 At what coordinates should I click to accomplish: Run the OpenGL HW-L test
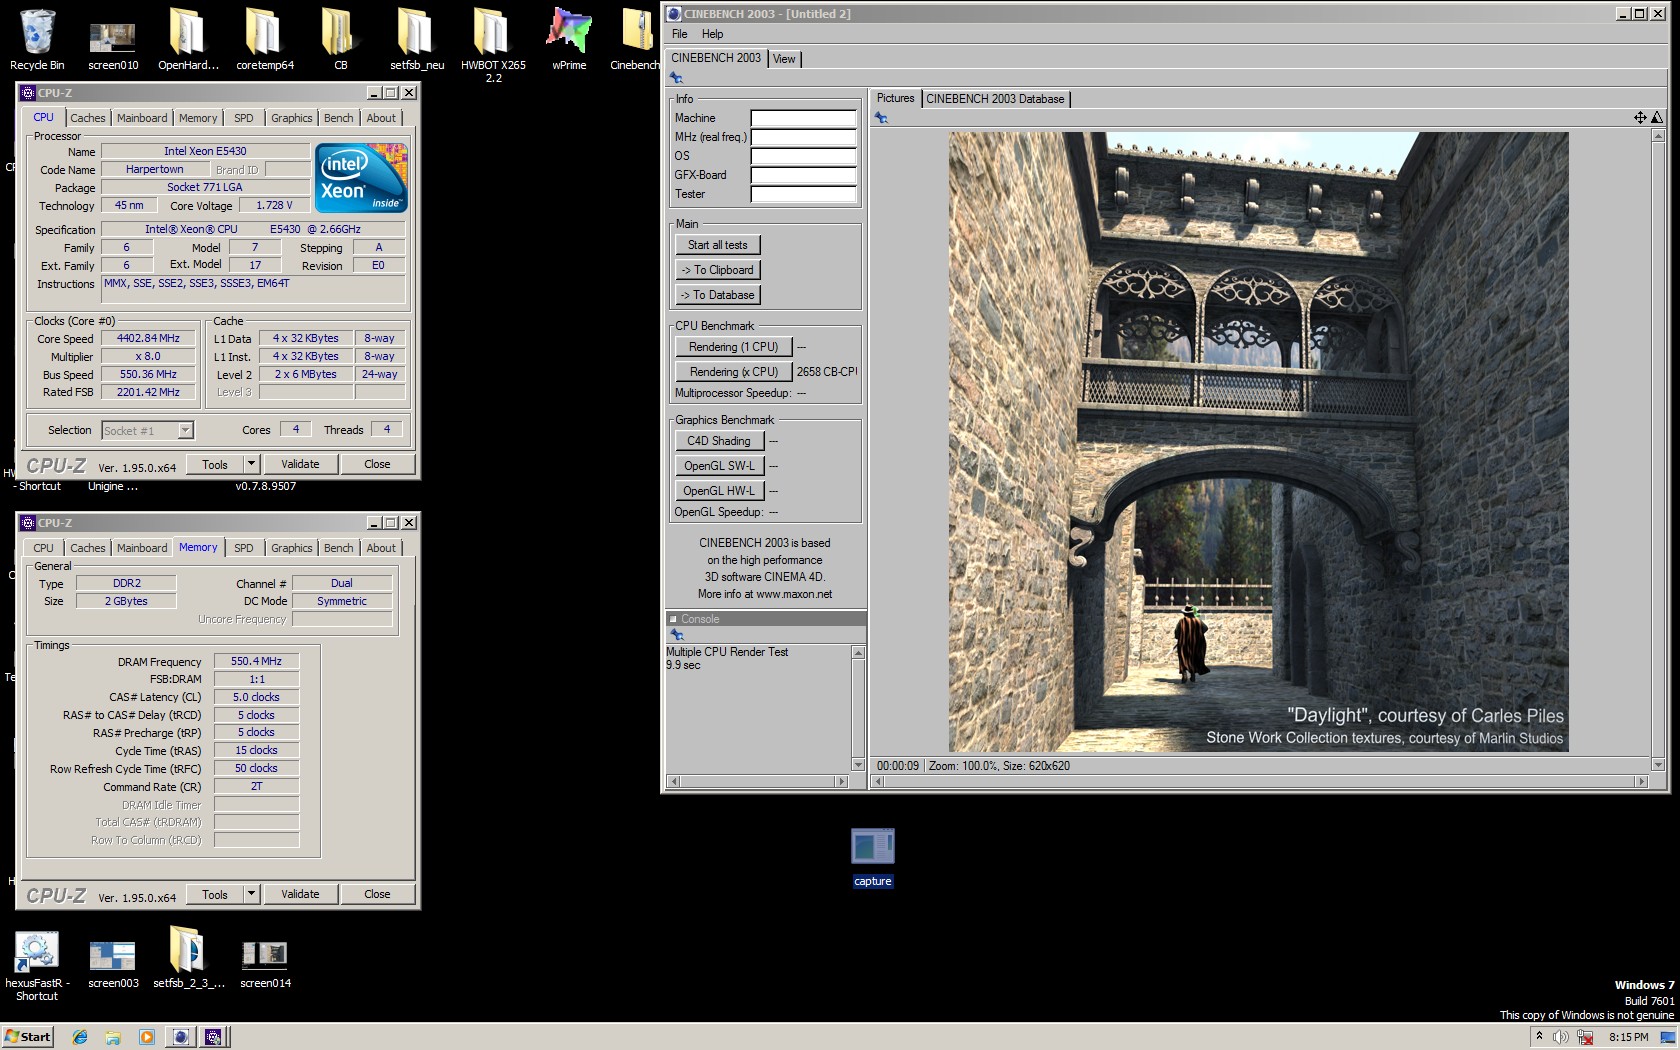719,491
